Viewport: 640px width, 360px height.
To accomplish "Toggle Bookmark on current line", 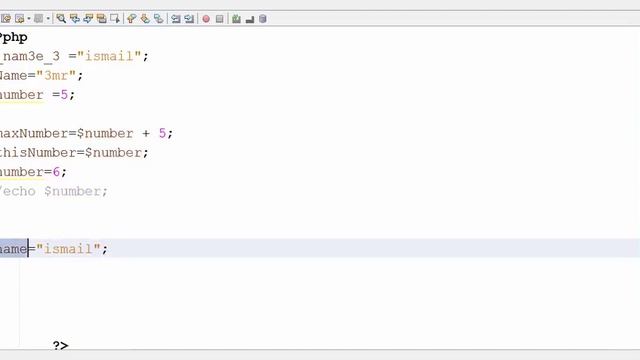I will (158, 19).
